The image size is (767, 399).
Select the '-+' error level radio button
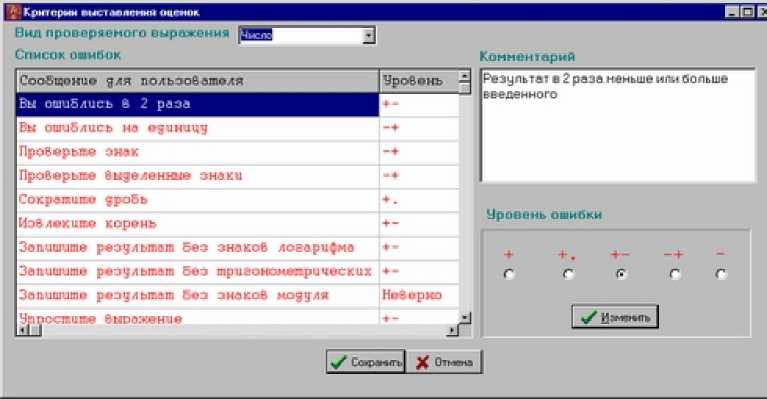tap(675, 274)
